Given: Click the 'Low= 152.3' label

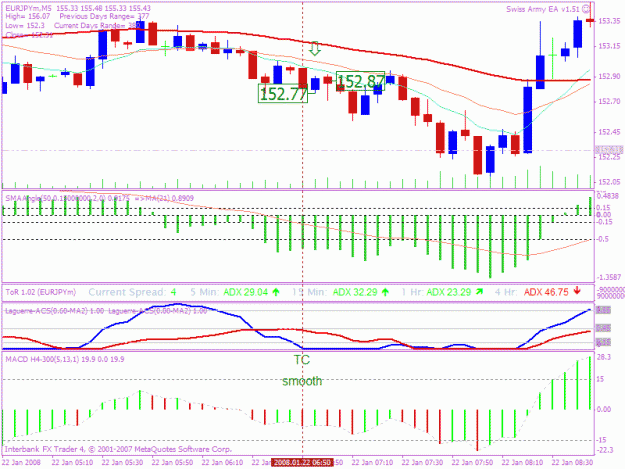Looking at the screenshot, I should point(25,26).
